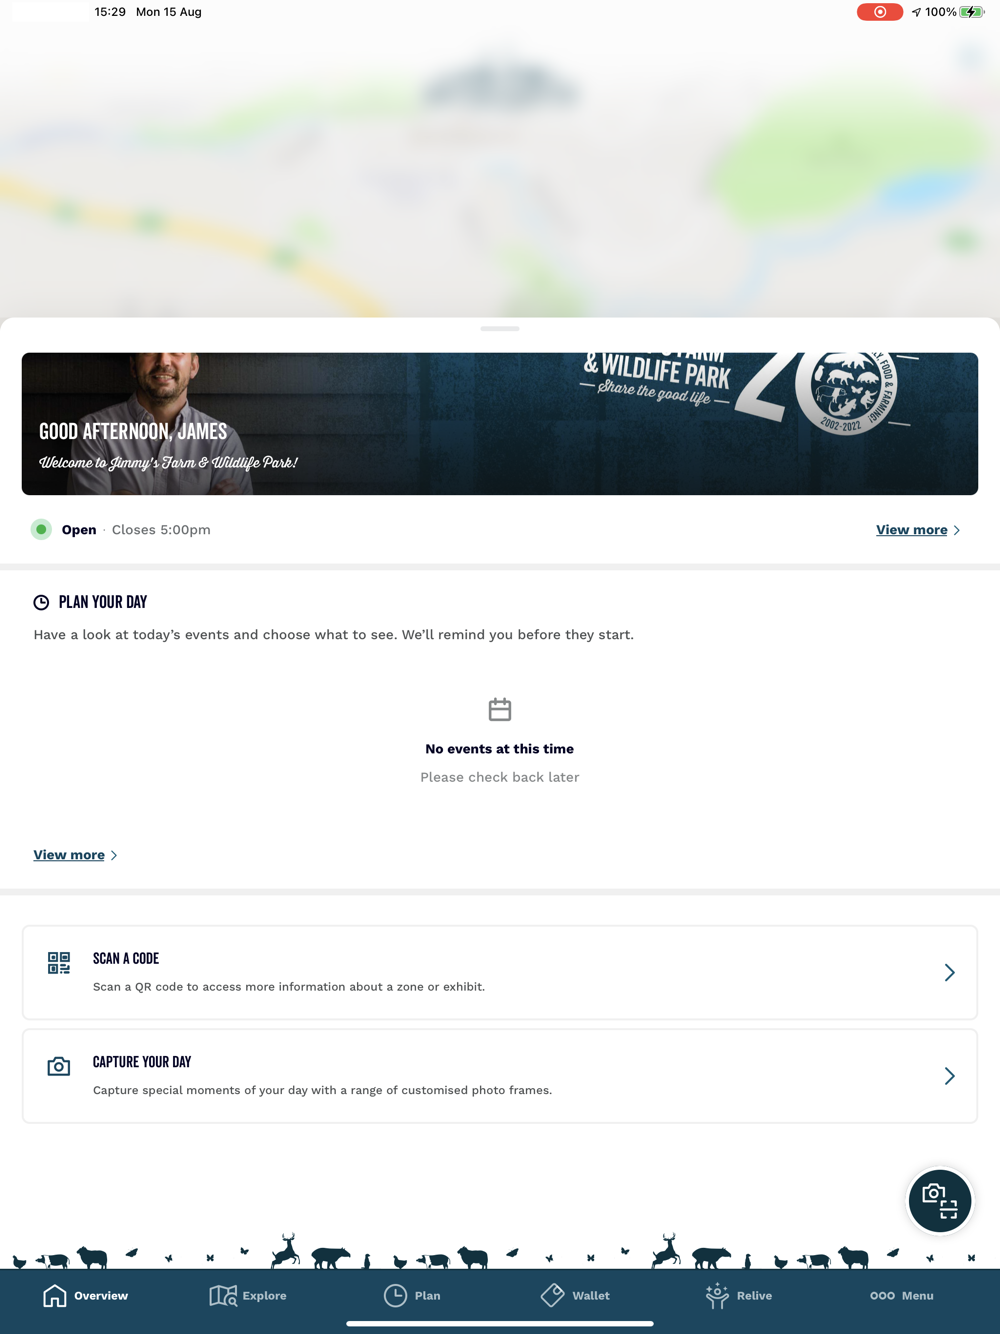
Task: Open the Explore map icon
Action: coord(223,1296)
